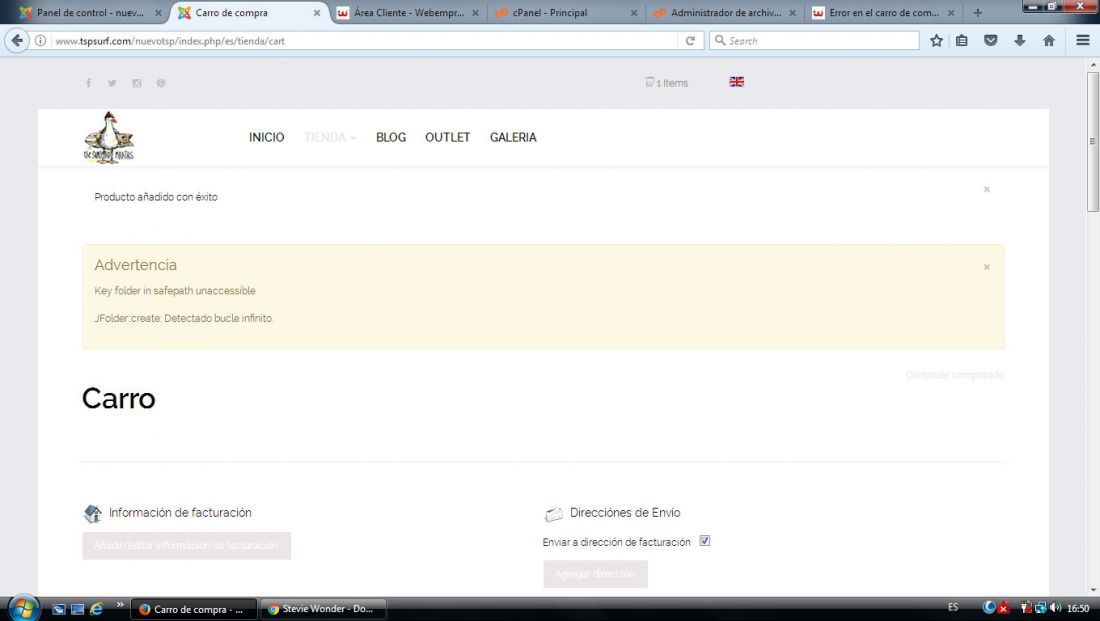Click the duck pirate site logo
This screenshot has width=1100, height=621.
[x=109, y=138]
